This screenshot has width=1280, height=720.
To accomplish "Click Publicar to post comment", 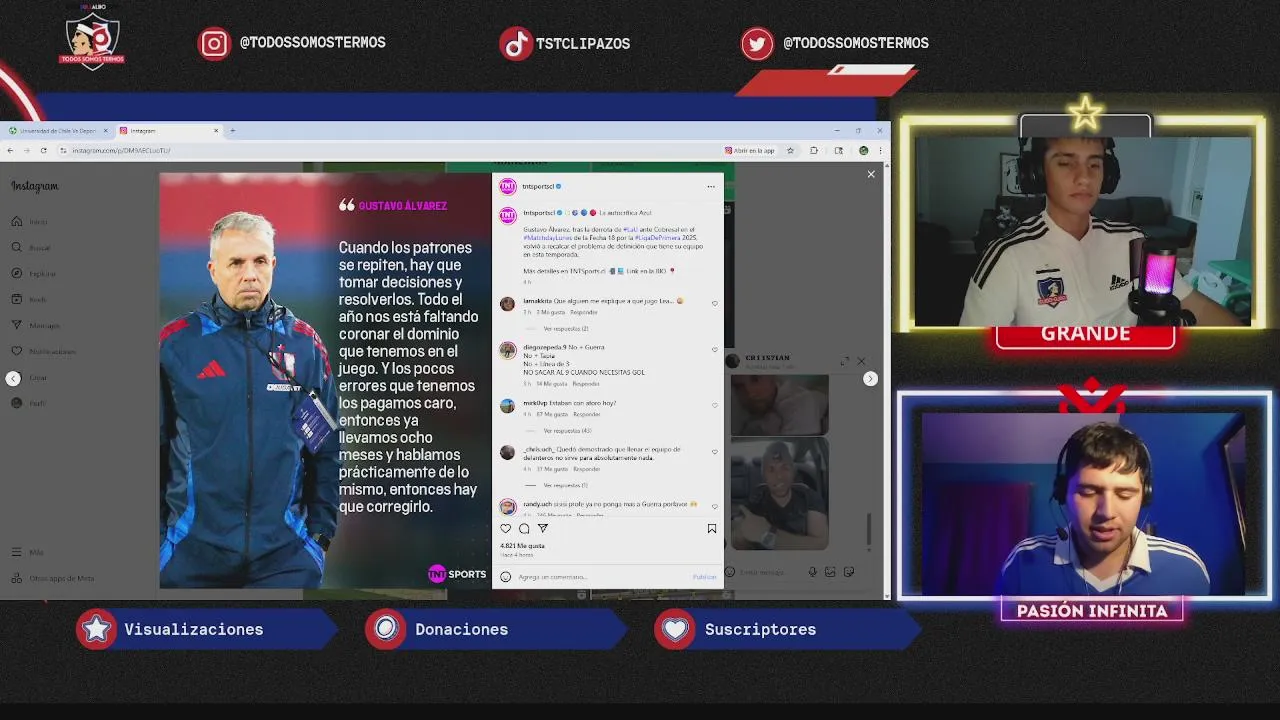I will (704, 577).
